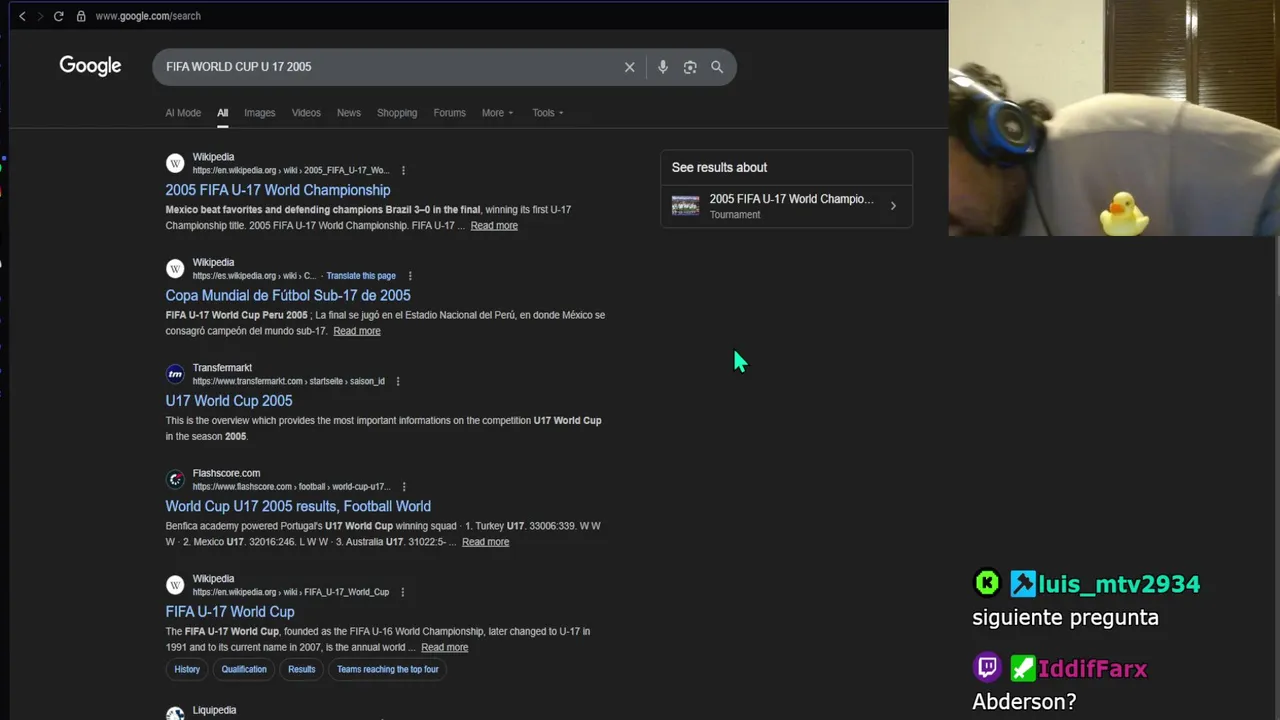Click Read more under Flashscore result
The height and width of the screenshot is (720, 1280).
[x=485, y=542]
